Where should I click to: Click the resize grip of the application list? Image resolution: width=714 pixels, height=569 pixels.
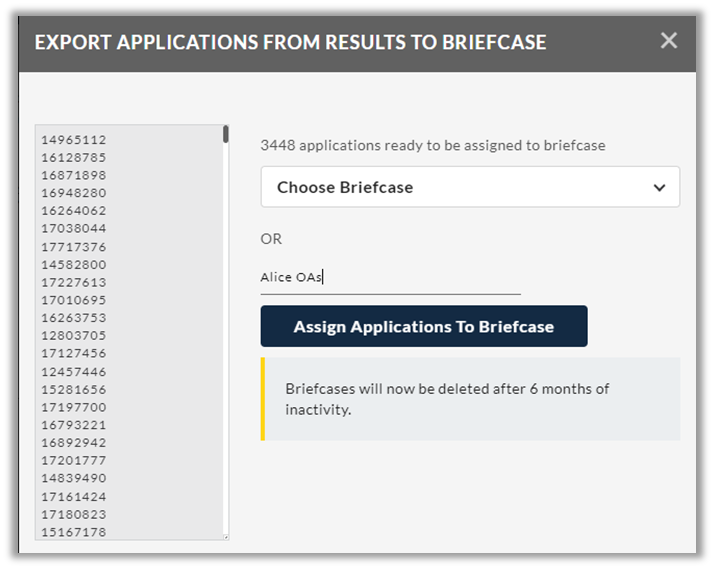coord(226,538)
